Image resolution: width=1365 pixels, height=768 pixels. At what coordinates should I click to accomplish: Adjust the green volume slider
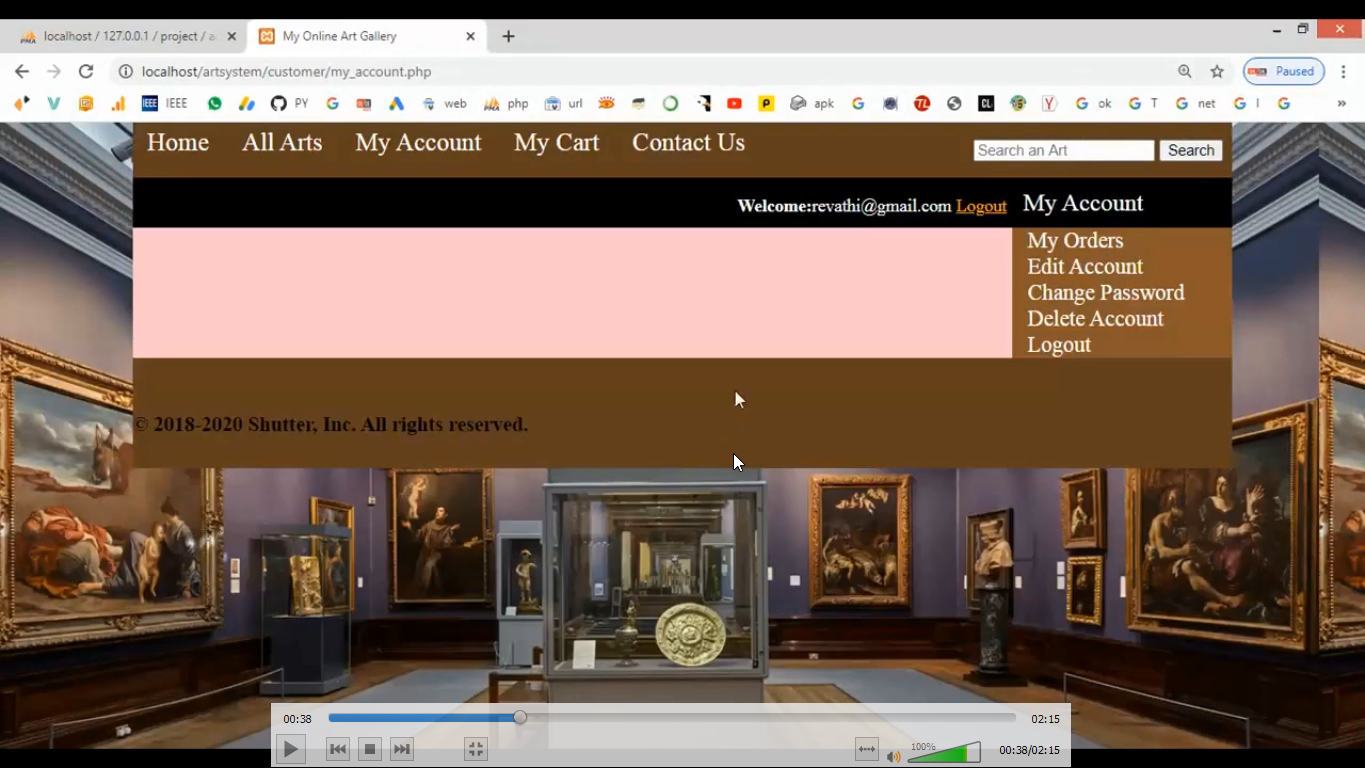click(x=944, y=753)
